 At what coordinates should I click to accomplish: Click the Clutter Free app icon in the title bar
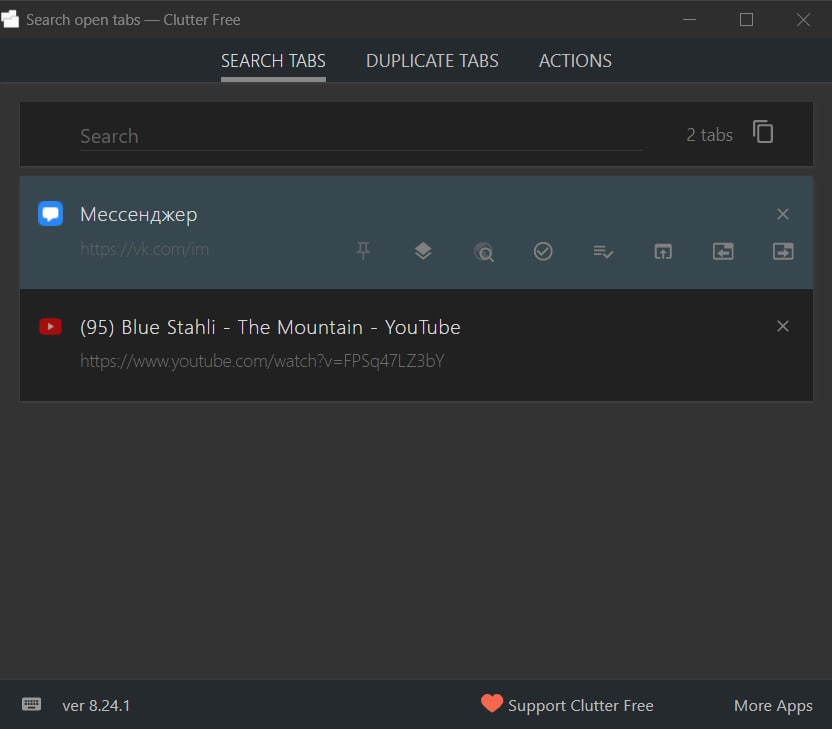[10, 19]
